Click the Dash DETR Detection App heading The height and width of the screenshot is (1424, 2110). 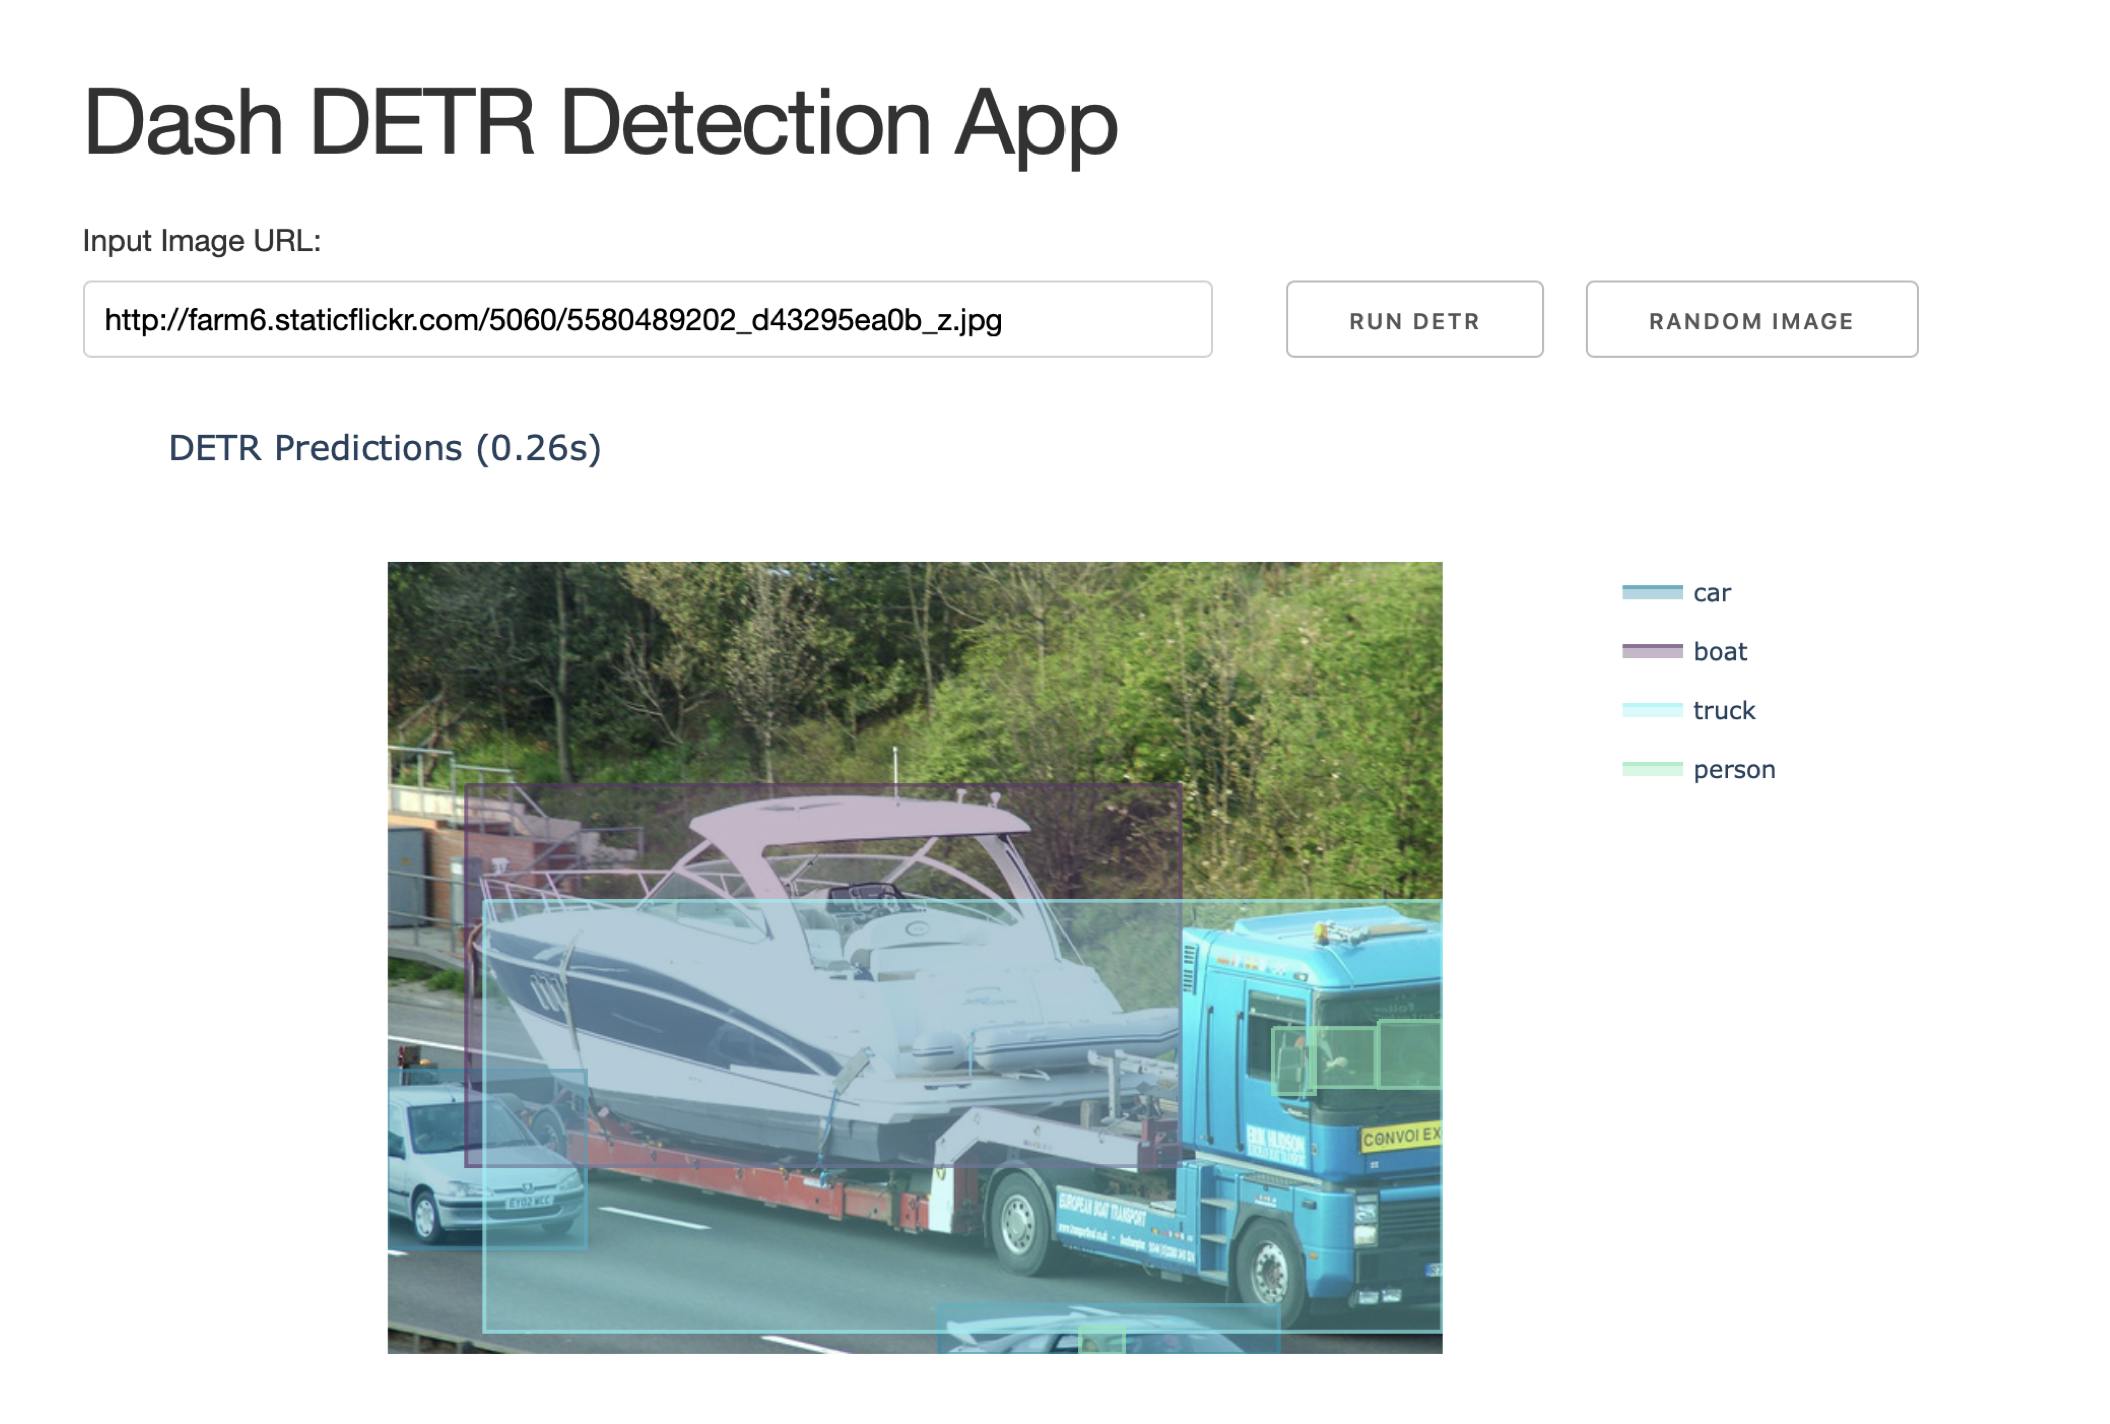[x=600, y=123]
